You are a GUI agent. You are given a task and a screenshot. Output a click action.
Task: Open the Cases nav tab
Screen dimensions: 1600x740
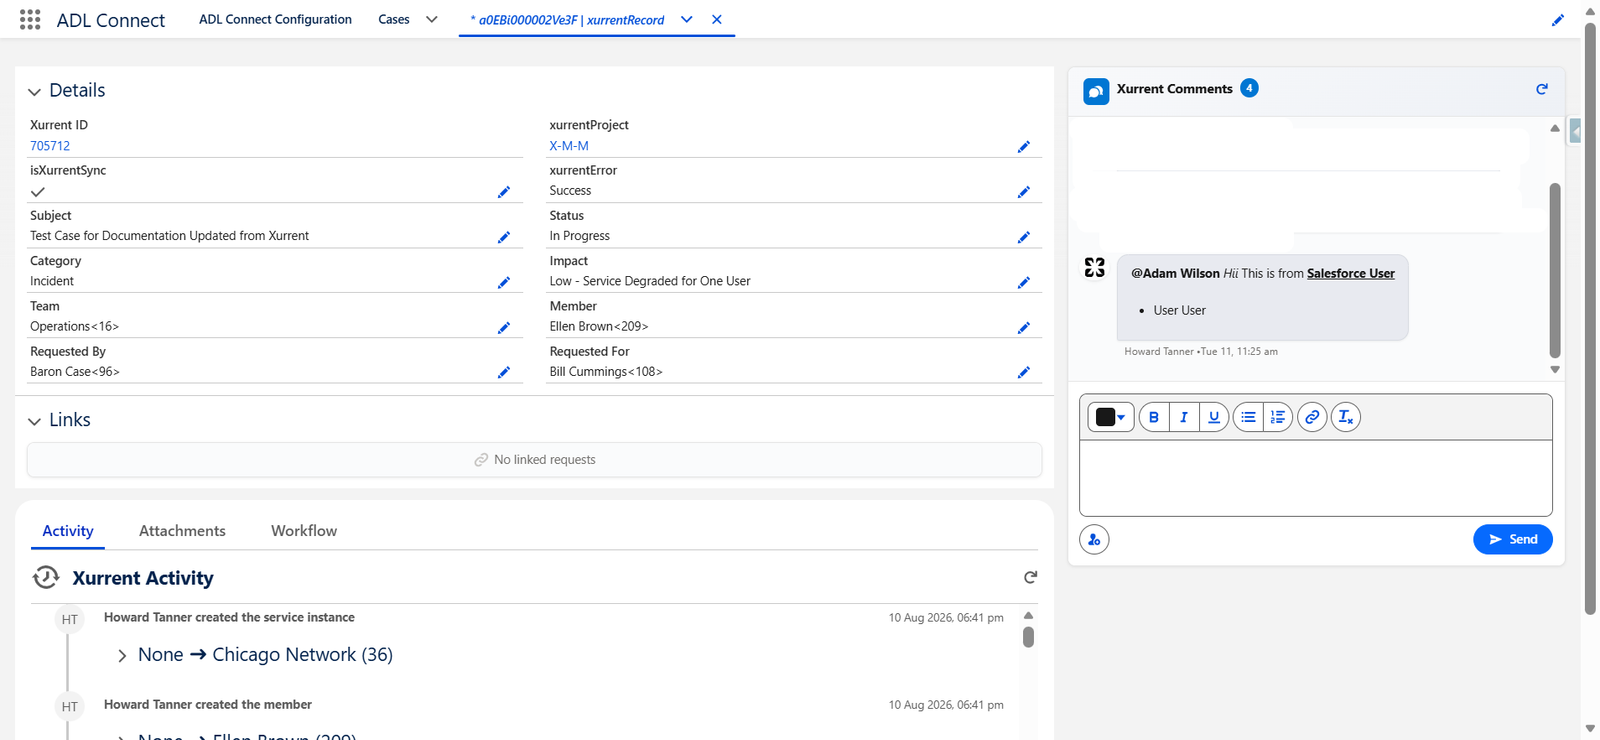[x=394, y=19]
